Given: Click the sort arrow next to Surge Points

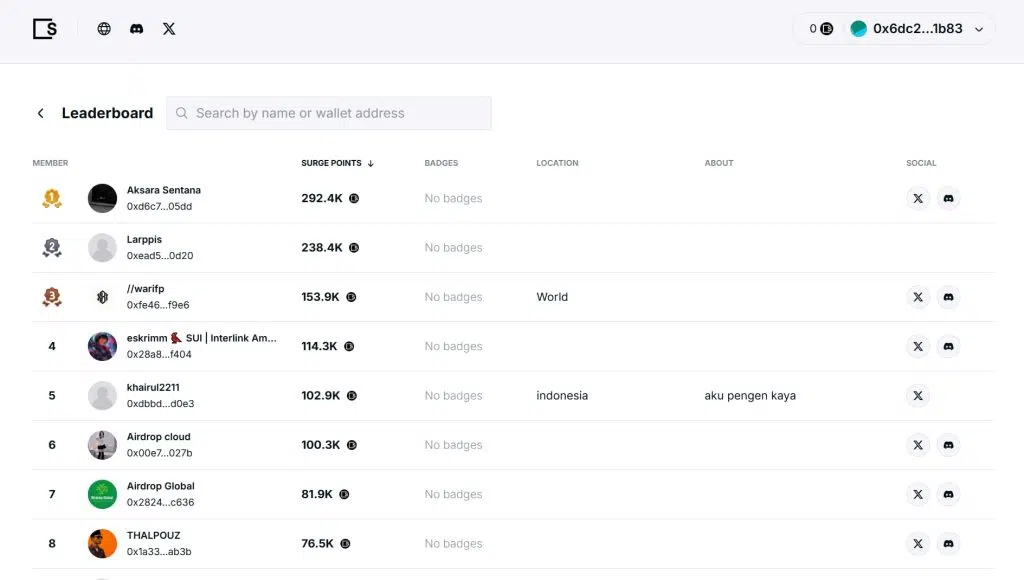Looking at the screenshot, I should tap(370, 163).
